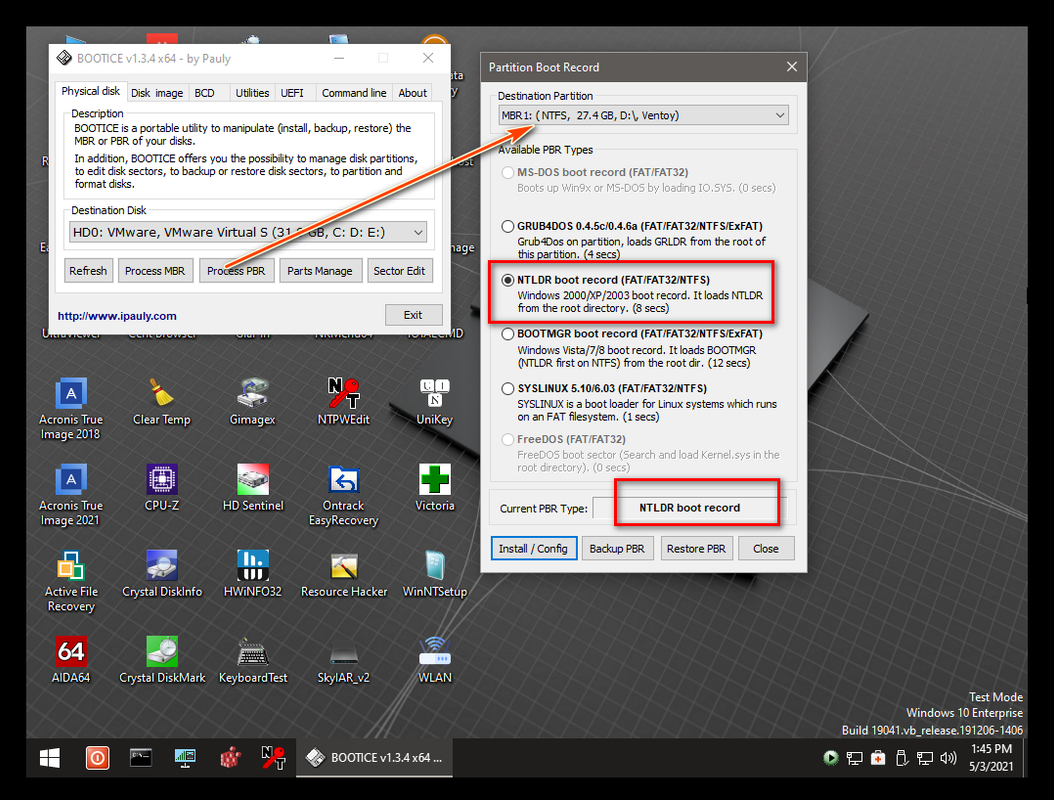
Task: Click the NTPWEdit key icon in taskbar
Action: (x=273, y=758)
